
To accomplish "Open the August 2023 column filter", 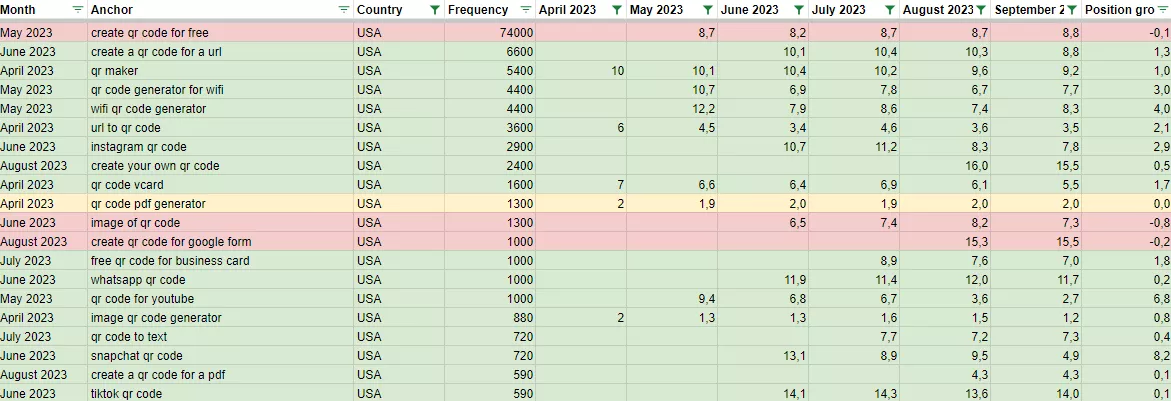I will pos(981,10).
